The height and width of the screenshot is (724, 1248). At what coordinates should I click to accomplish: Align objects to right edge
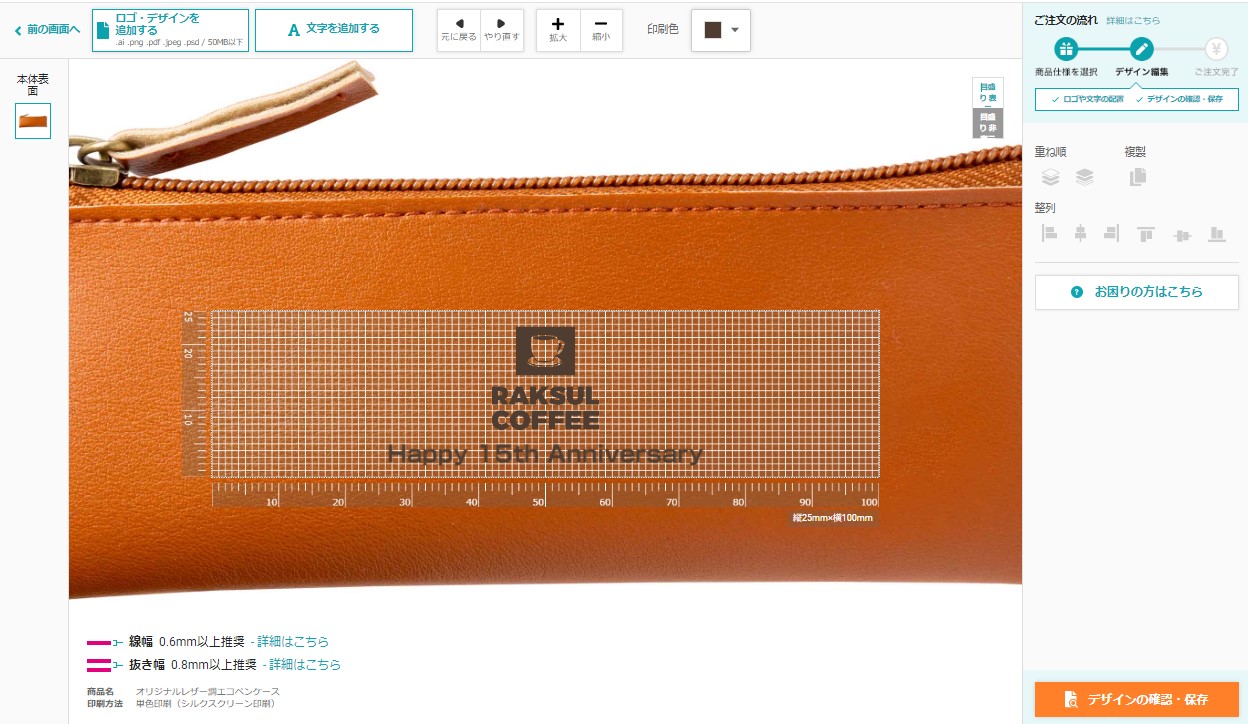(x=1111, y=233)
